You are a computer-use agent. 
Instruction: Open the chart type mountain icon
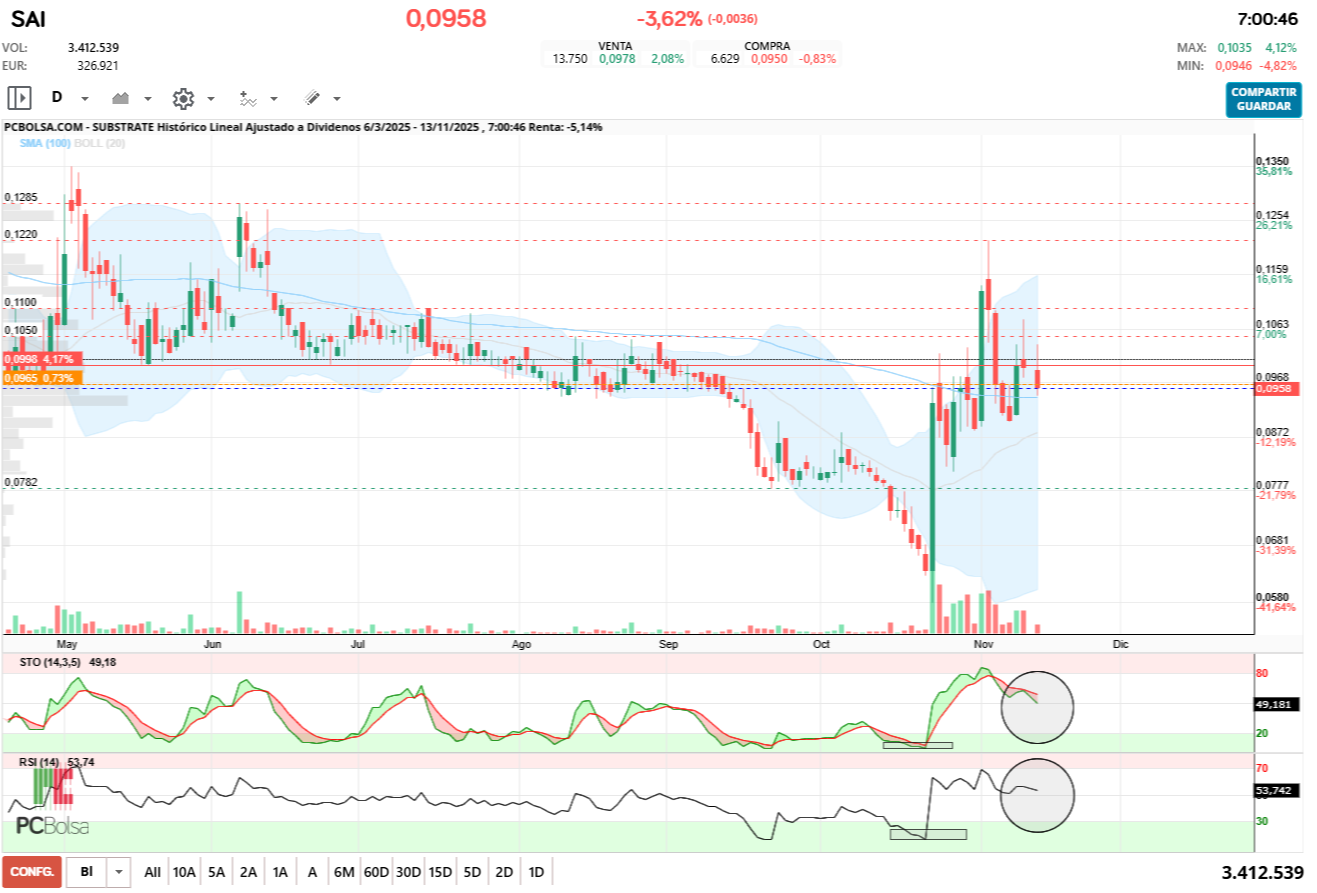tap(120, 97)
